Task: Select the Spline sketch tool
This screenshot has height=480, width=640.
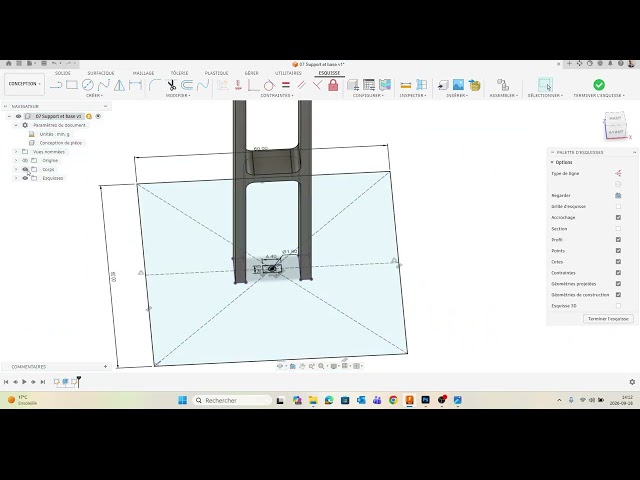Action: 104,85
